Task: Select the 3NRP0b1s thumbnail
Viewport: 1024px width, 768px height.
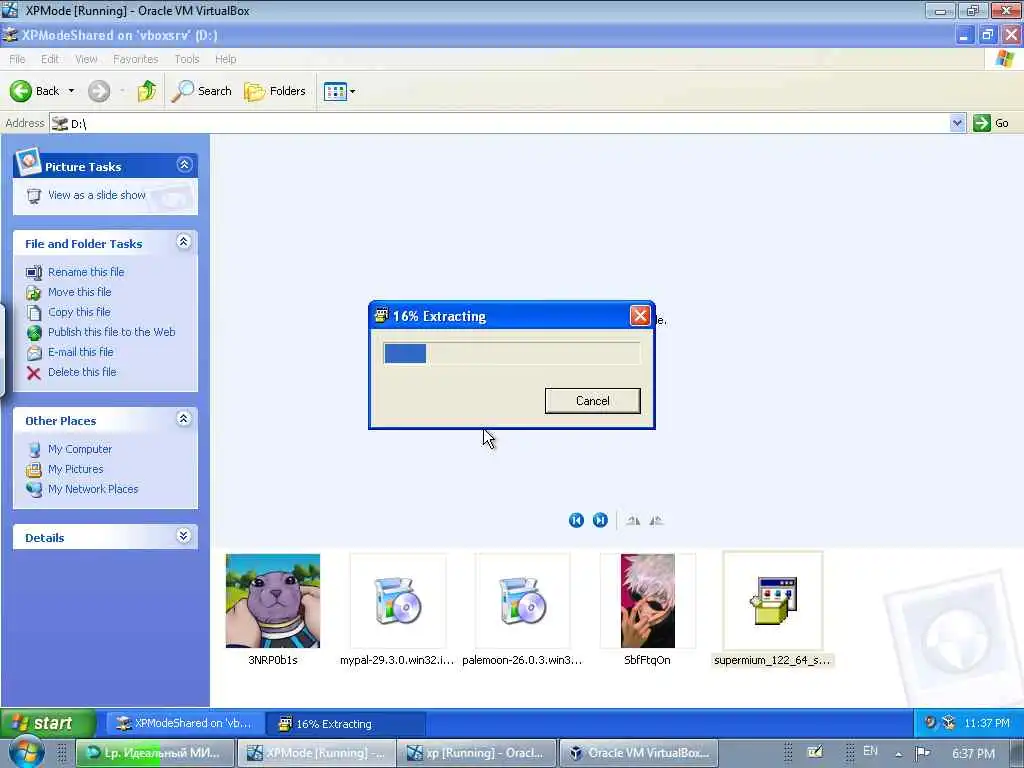Action: pyautogui.click(x=273, y=601)
